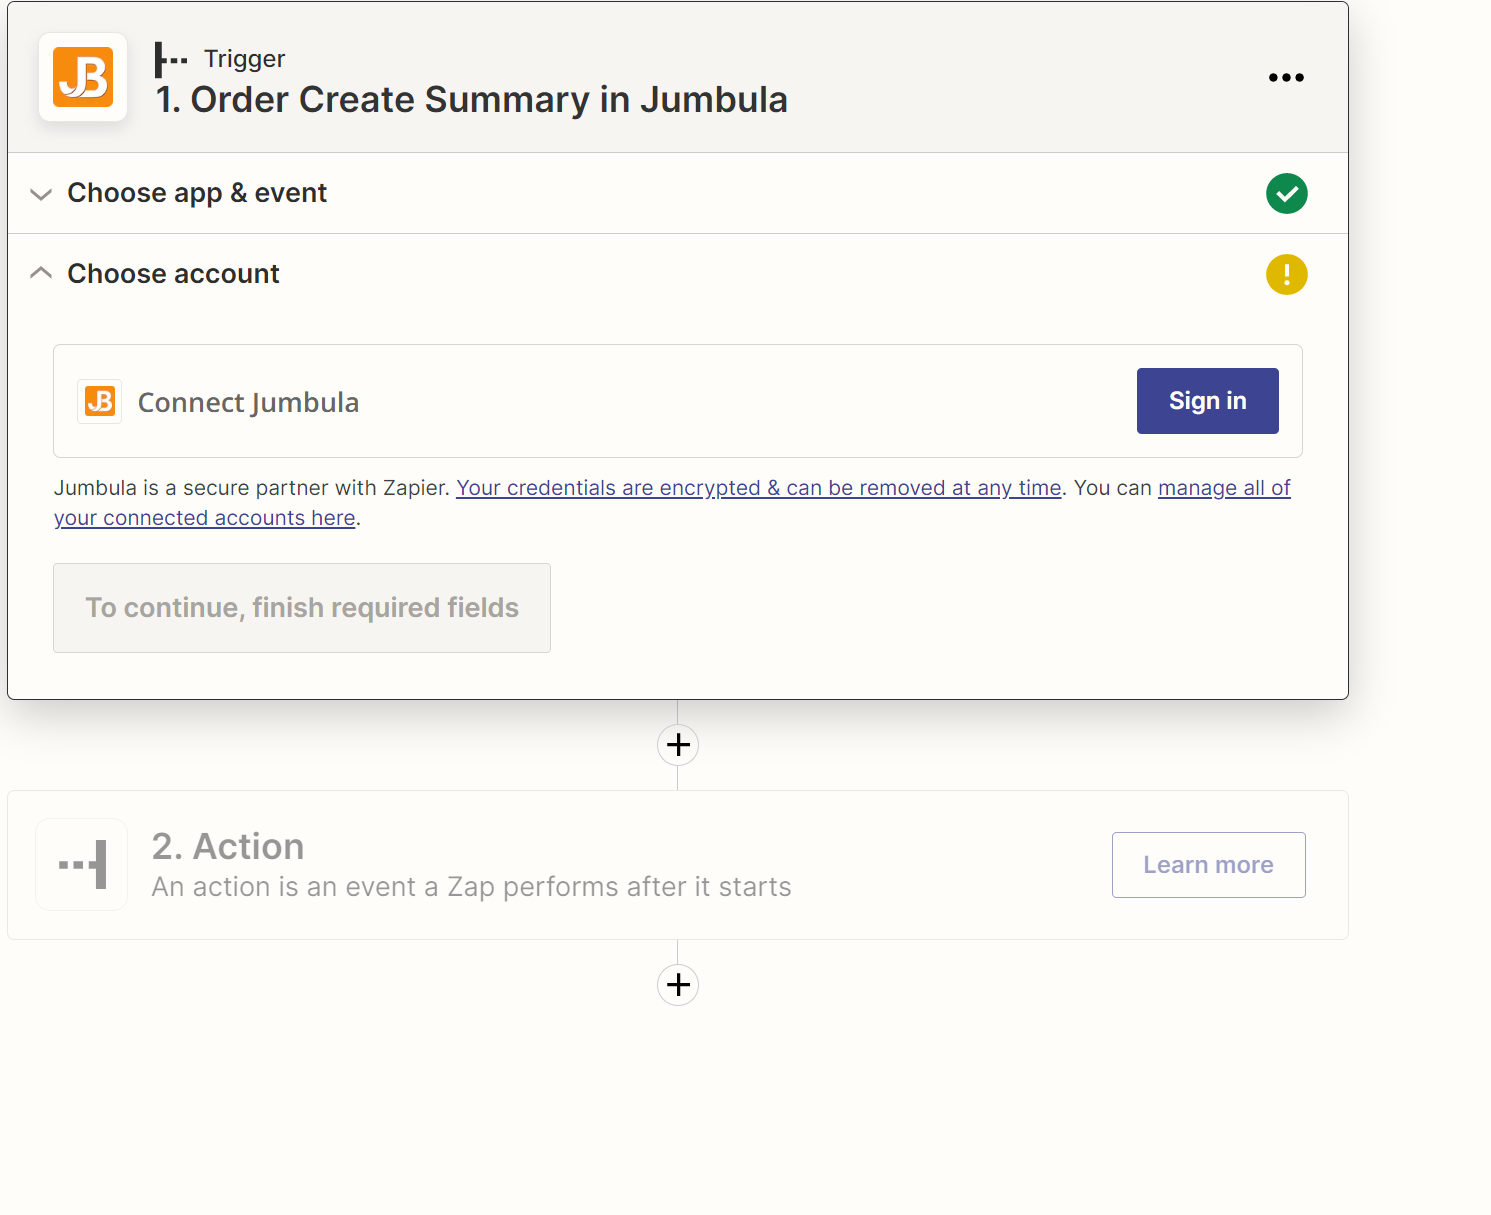Image resolution: width=1491 pixels, height=1215 pixels.
Task: Add a step below the trigger card
Action: 678,745
